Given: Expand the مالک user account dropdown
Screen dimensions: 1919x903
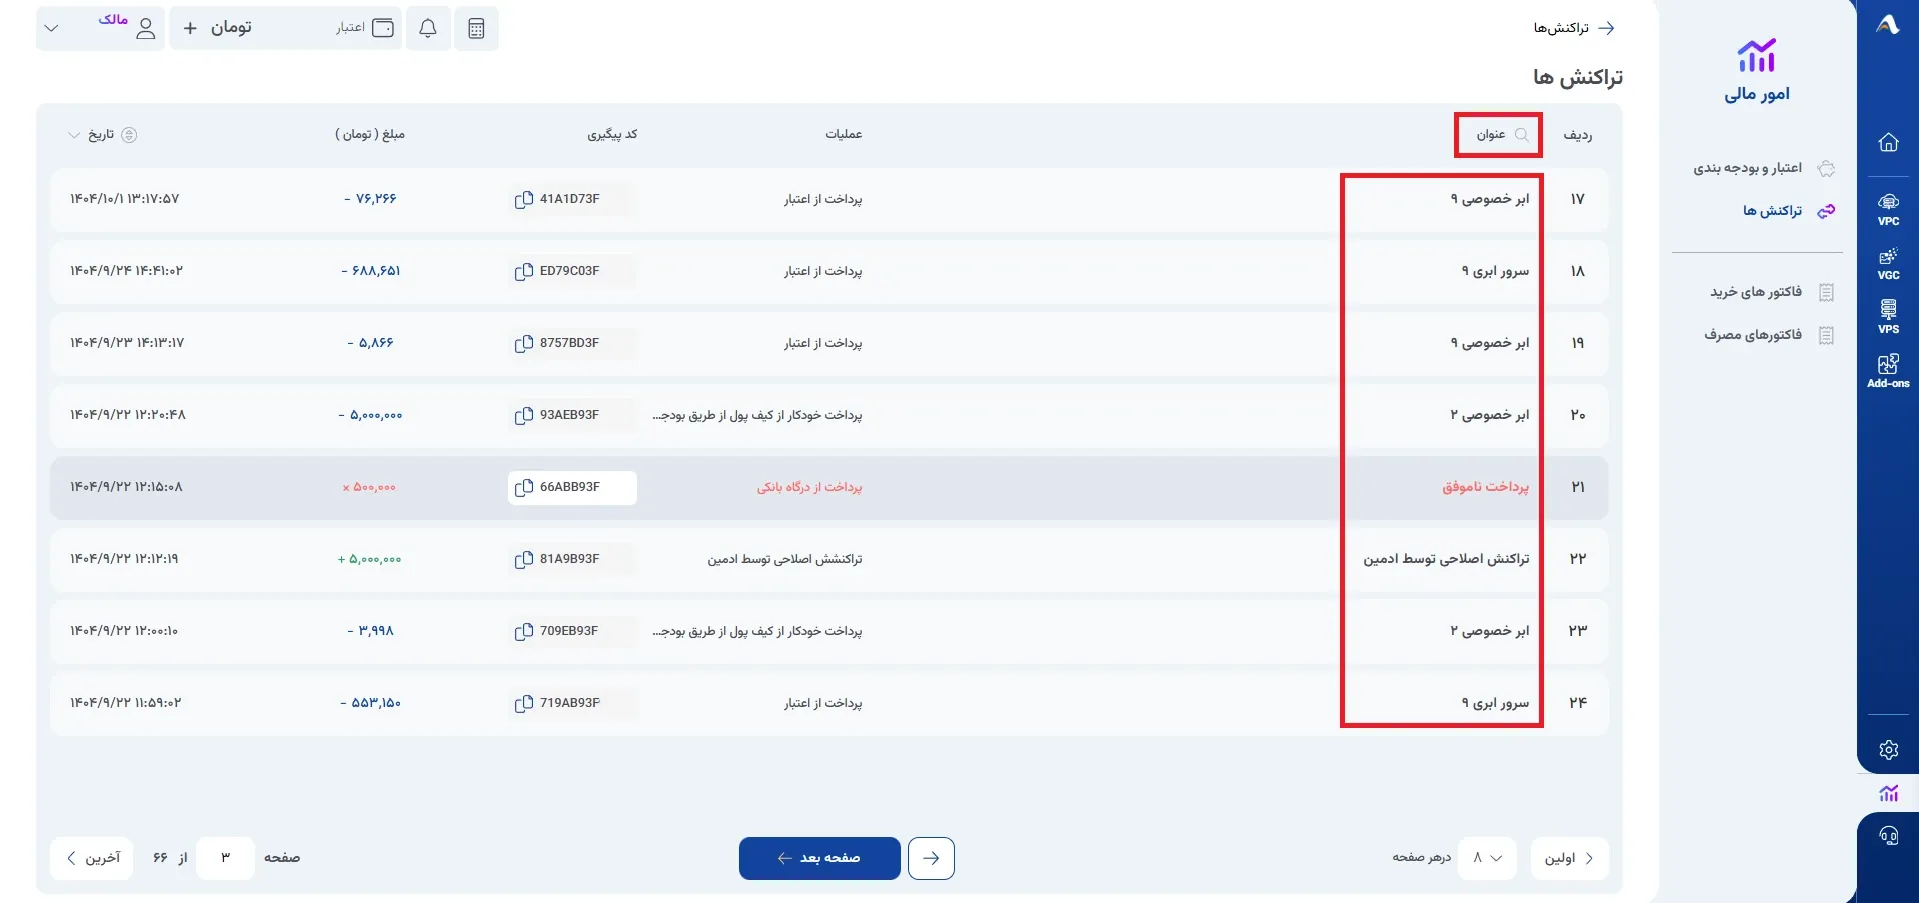Looking at the screenshot, I should tap(100, 28).
